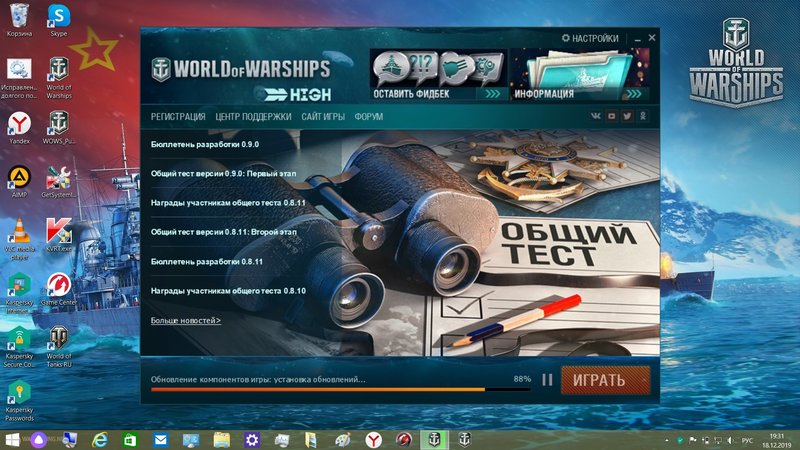Open the volume control in tray
The image size is (800, 450).
pos(731,440)
